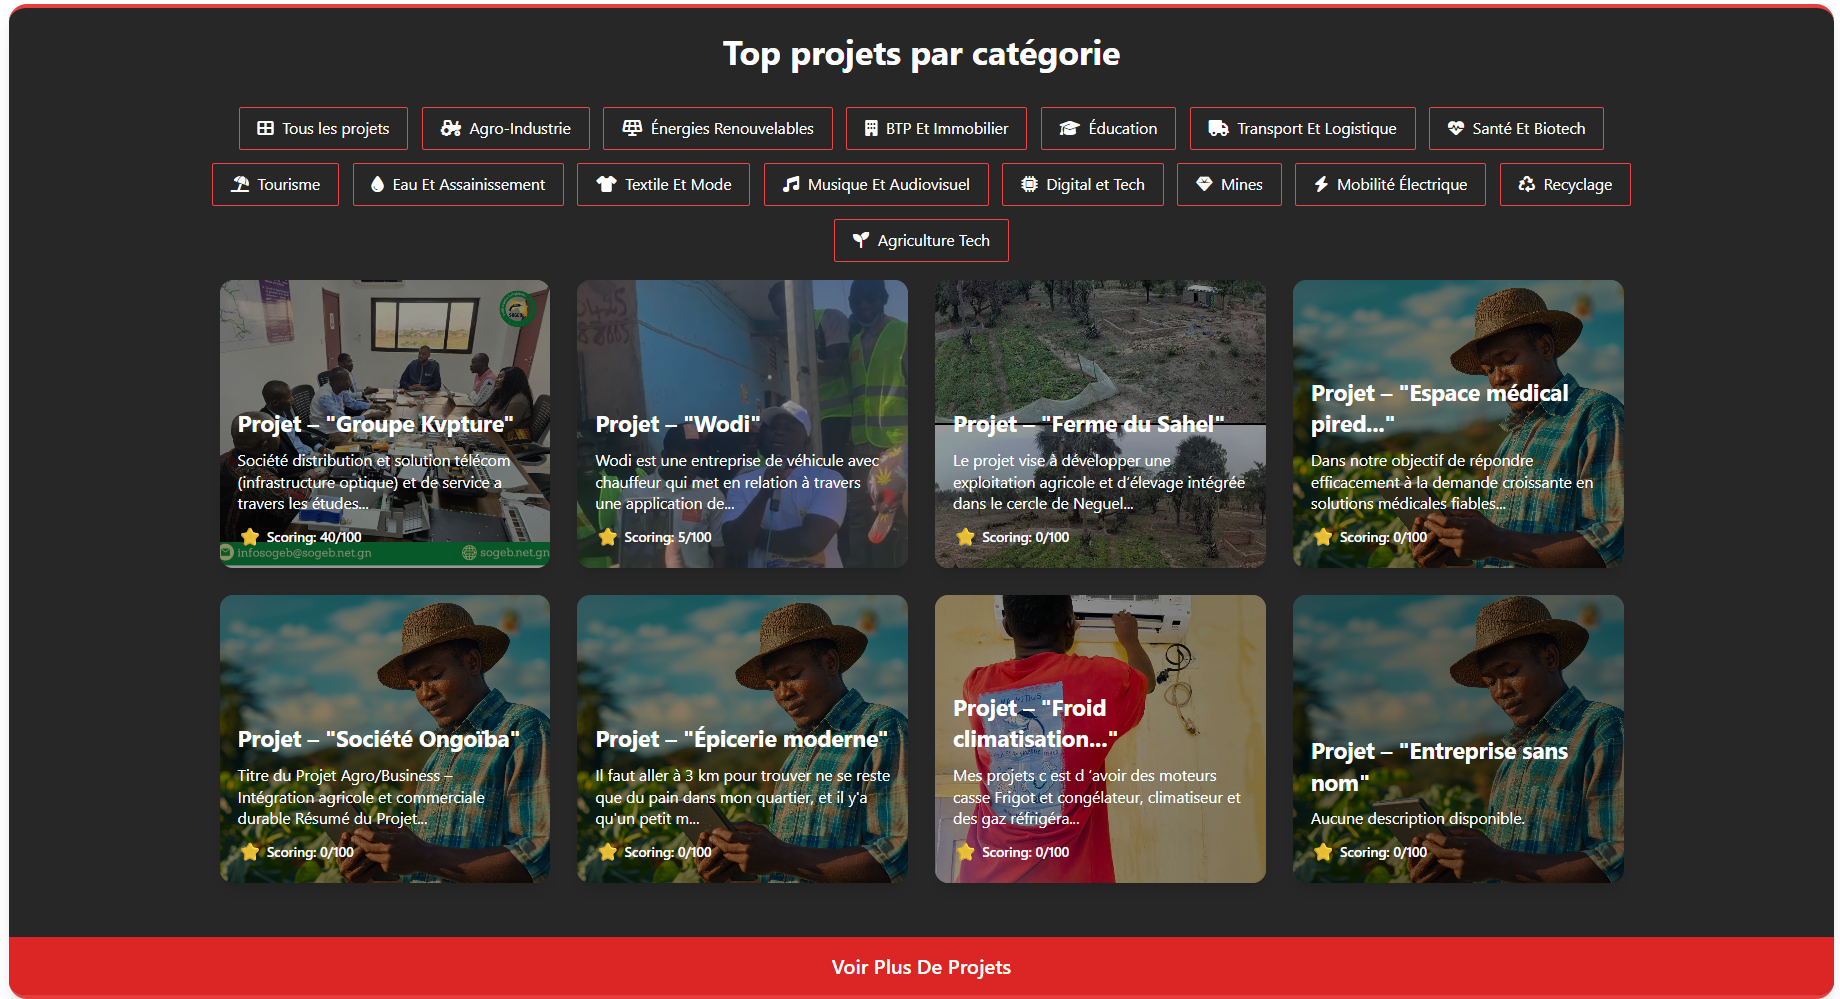This screenshot has width=1840, height=999.
Task: Click the solar panel icon for Énergies Renouvelables
Action: coord(632,128)
